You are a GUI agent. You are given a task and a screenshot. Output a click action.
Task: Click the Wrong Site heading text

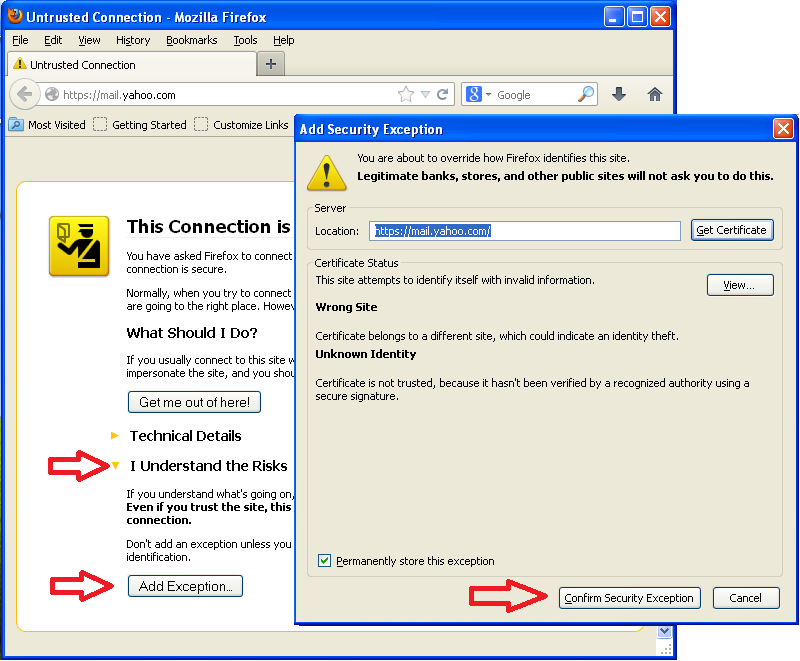[346, 307]
